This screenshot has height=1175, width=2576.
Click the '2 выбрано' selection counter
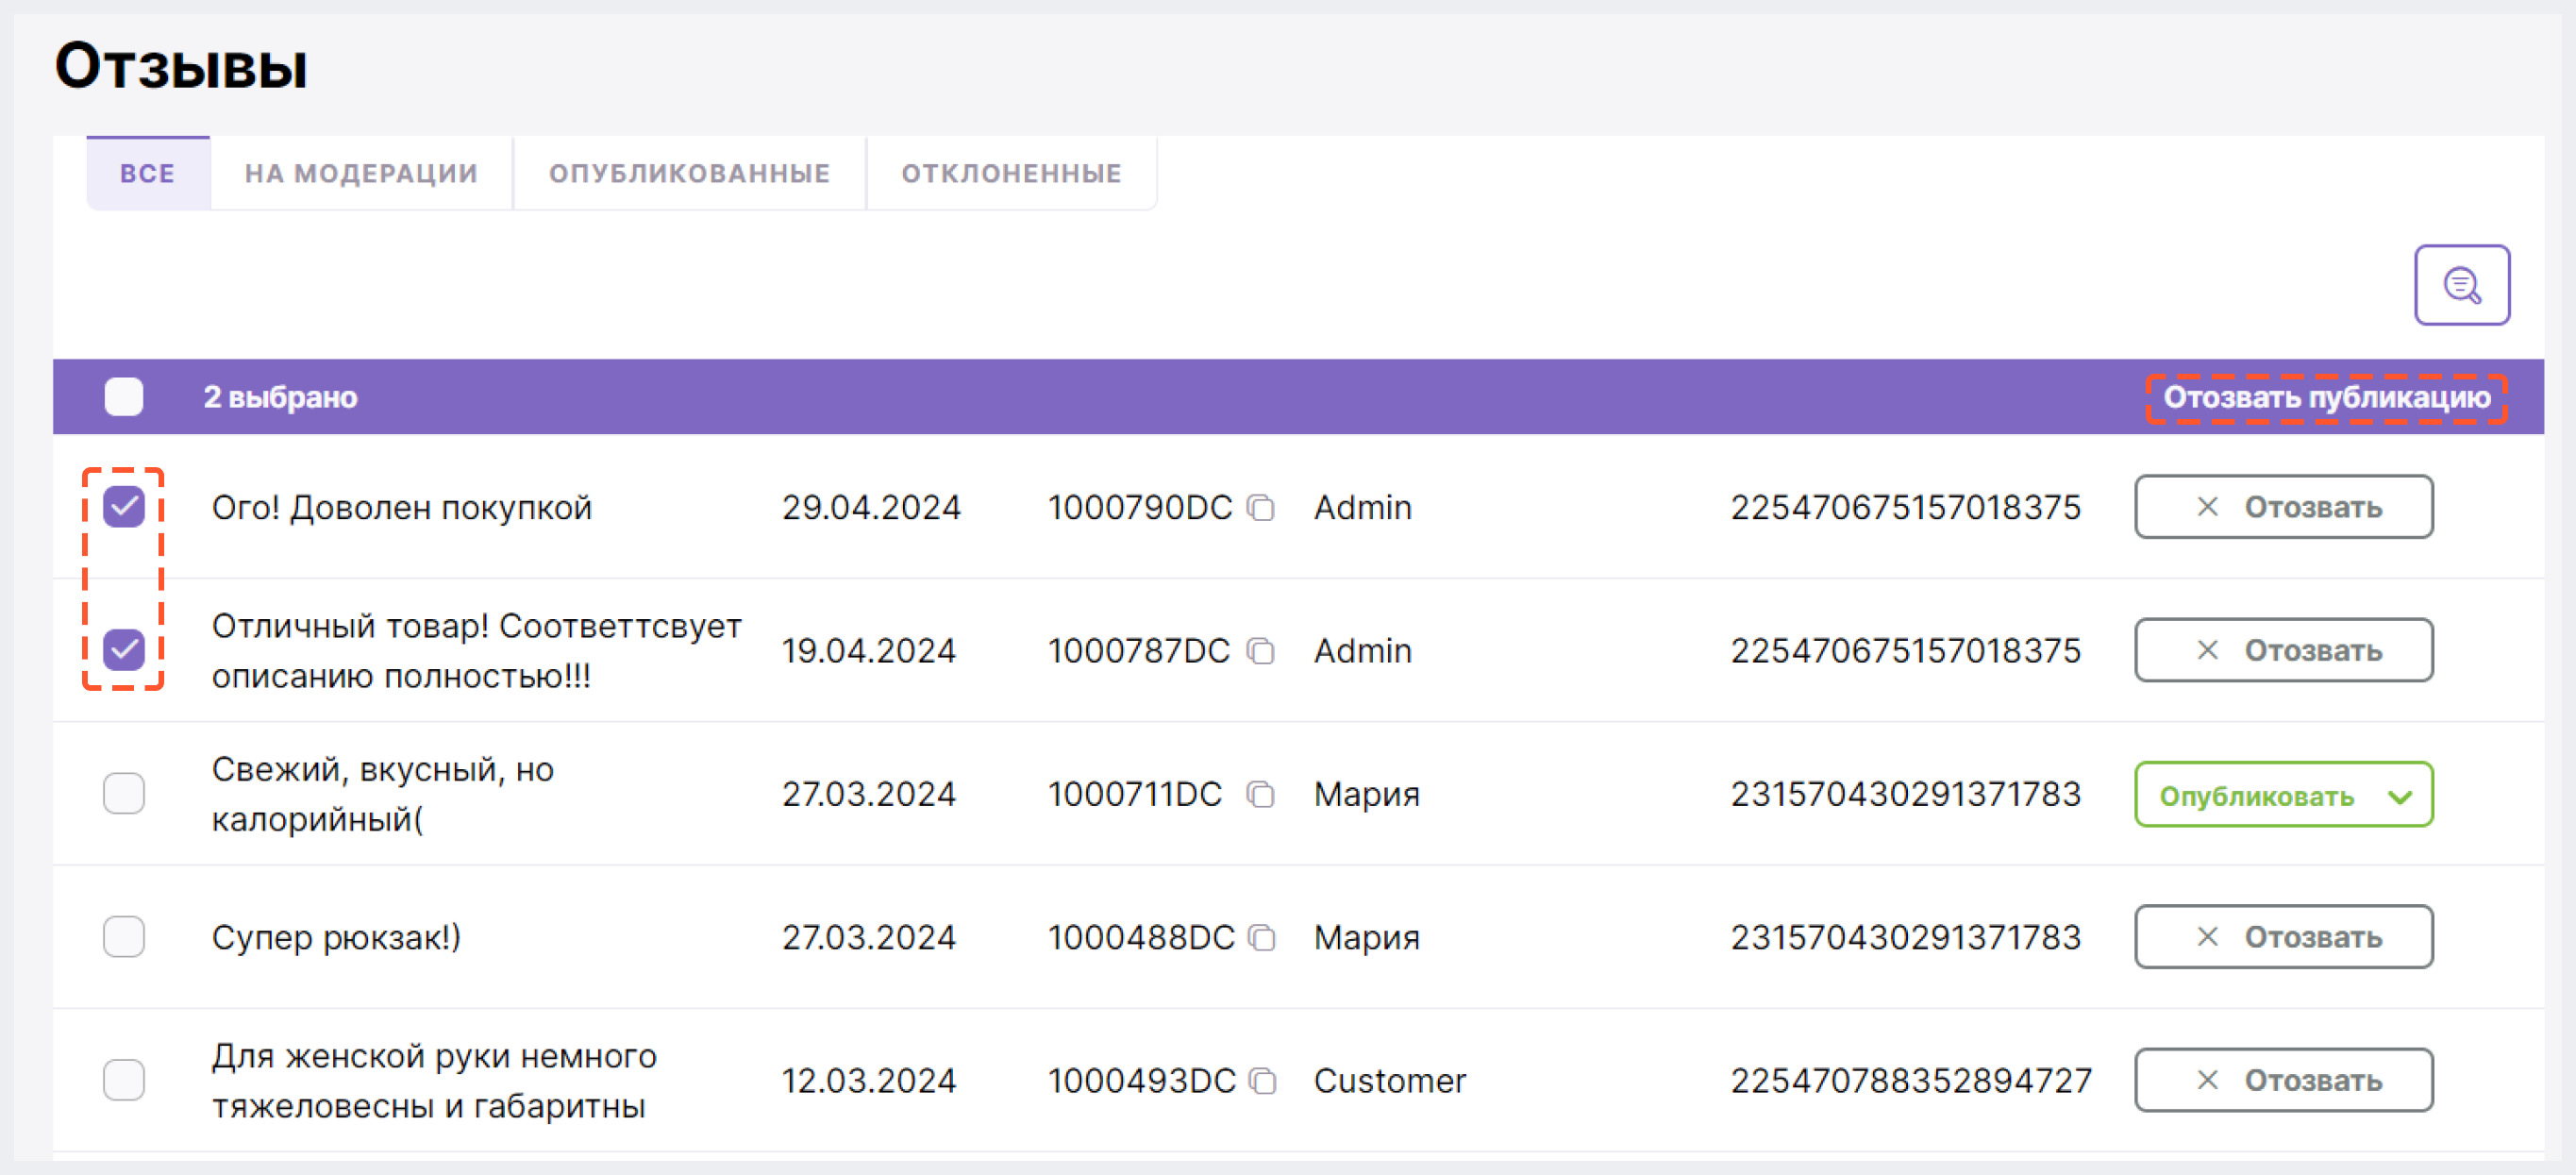pos(280,397)
